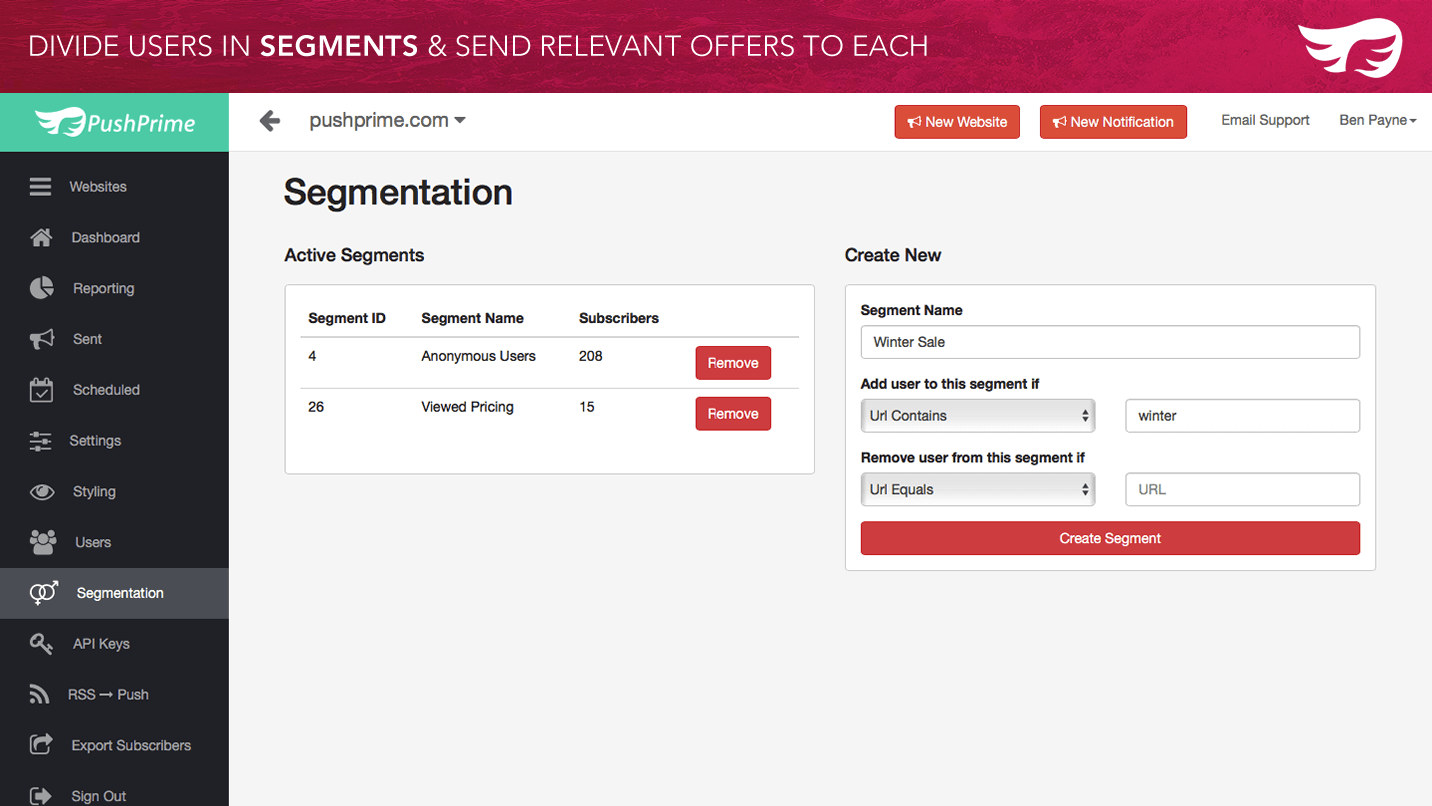Focus the Segment Name field with Winter Sale
This screenshot has height=806, width=1432.
(x=1110, y=342)
